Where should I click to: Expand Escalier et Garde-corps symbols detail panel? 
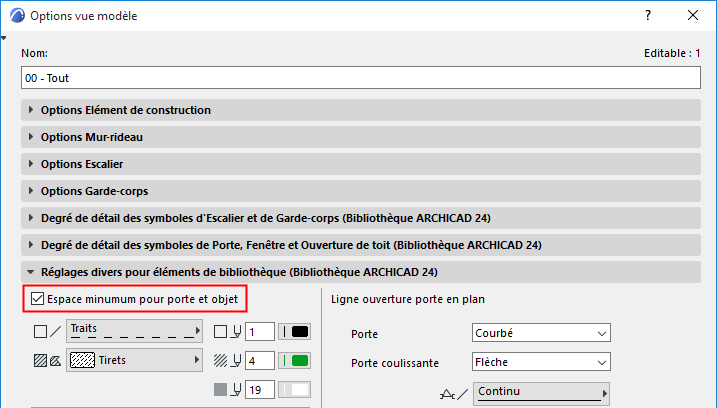(x=361, y=218)
